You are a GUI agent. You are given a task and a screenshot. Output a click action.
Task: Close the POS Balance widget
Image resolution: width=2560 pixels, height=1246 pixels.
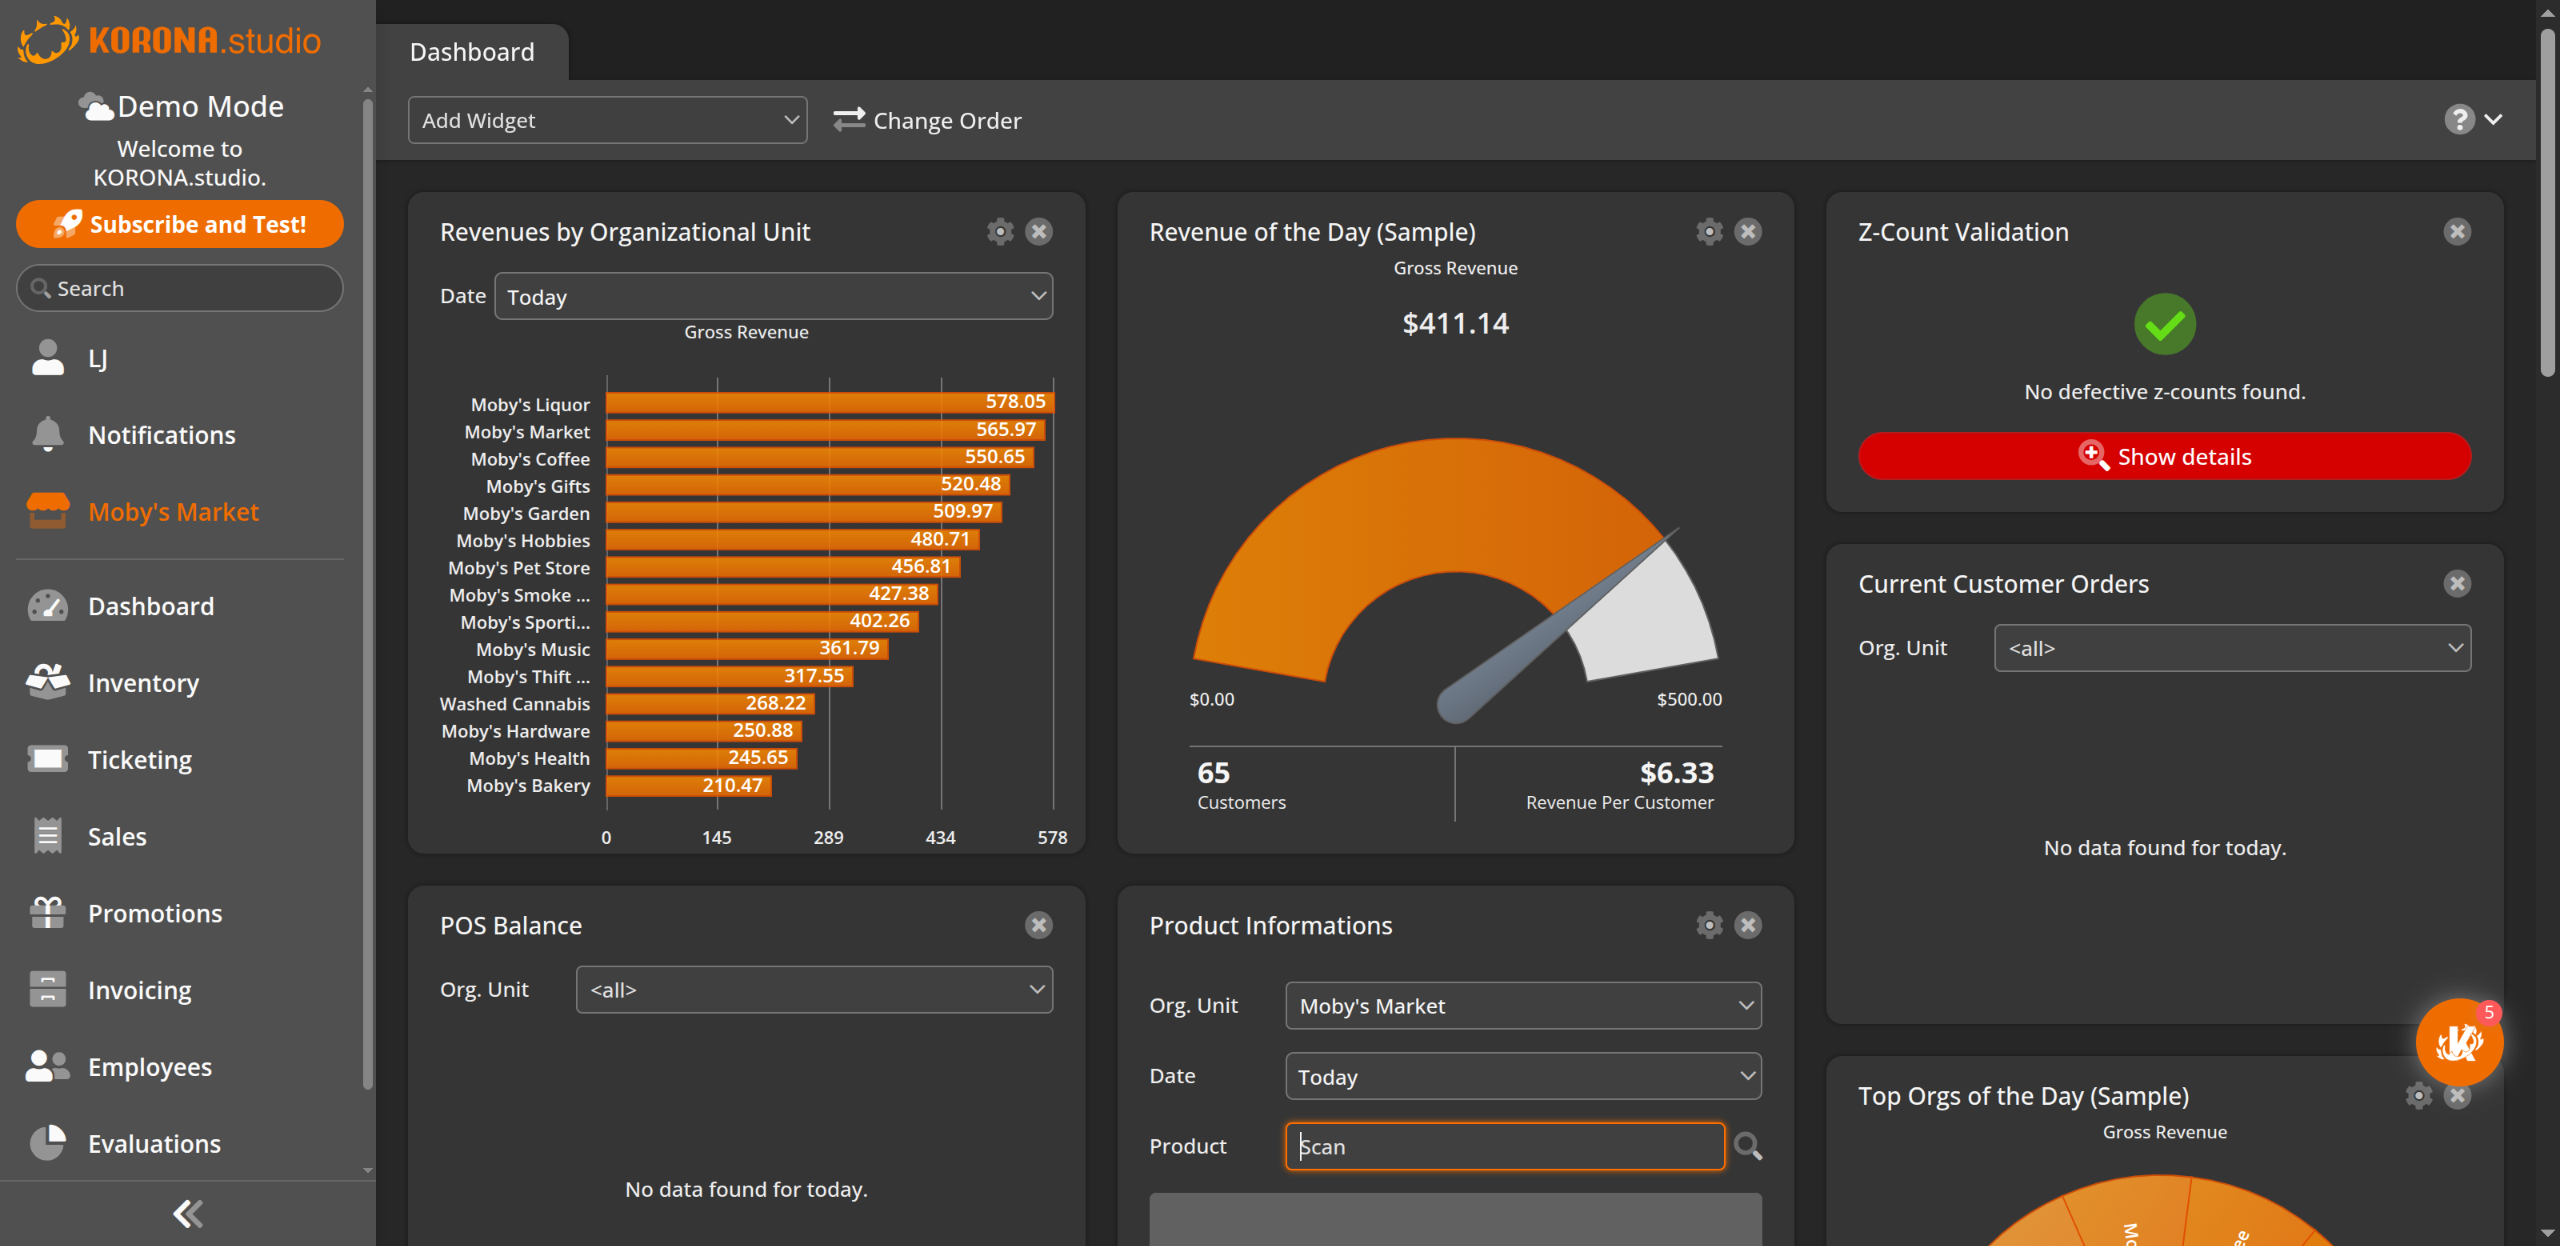point(1038,925)
